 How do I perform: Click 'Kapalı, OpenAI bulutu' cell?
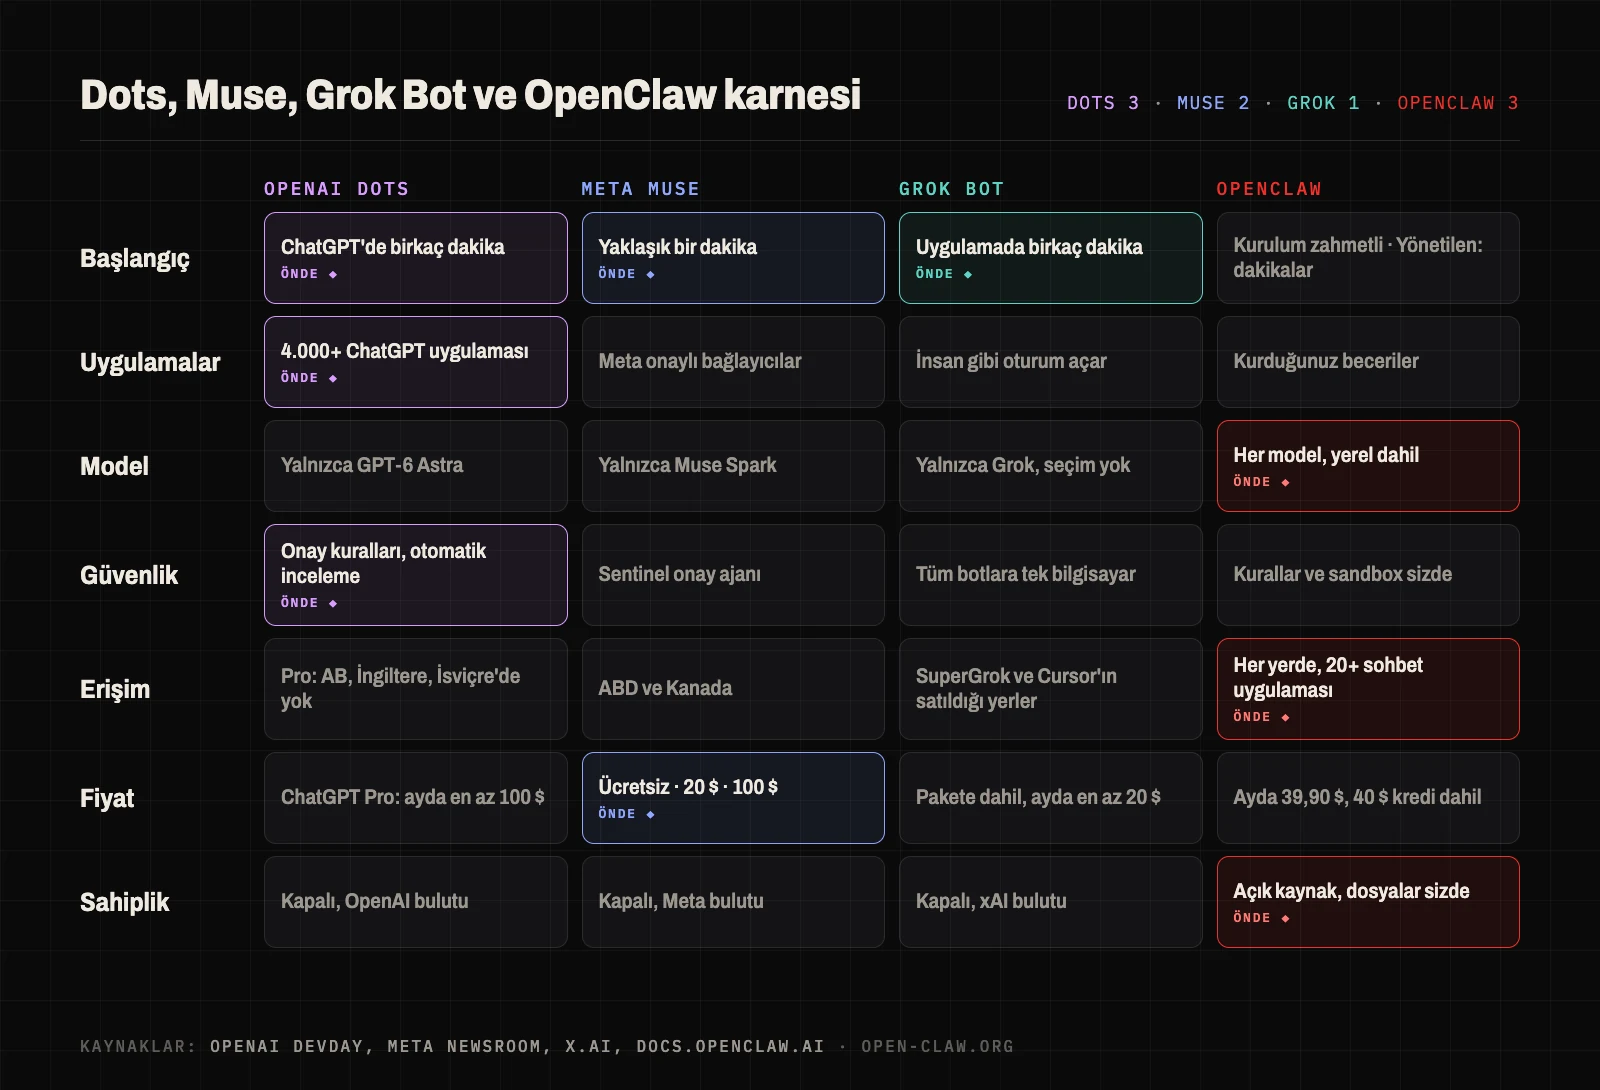[x=415, y=902]
